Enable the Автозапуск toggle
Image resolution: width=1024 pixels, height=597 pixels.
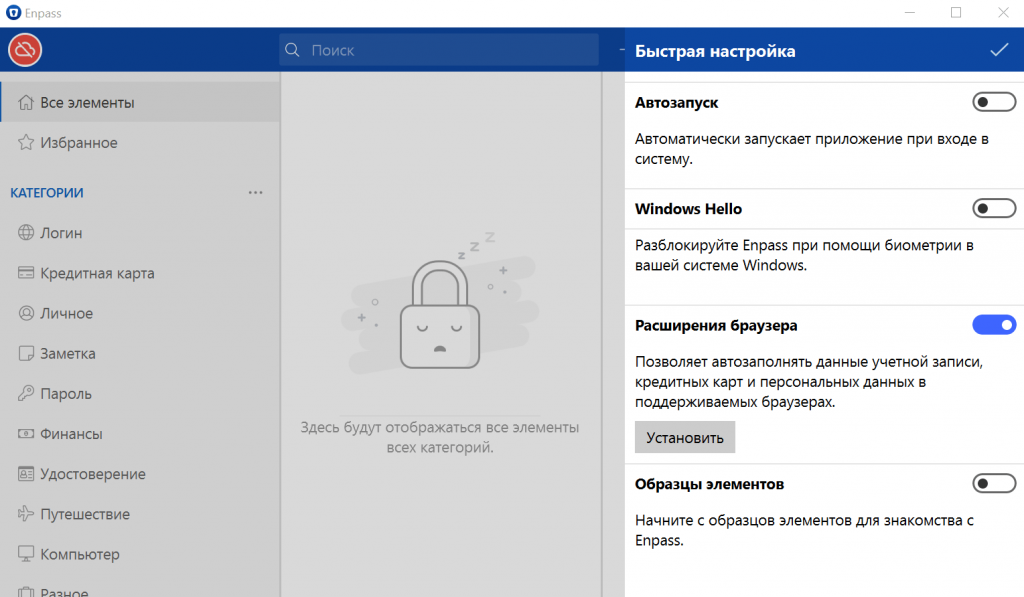point(994,102)
